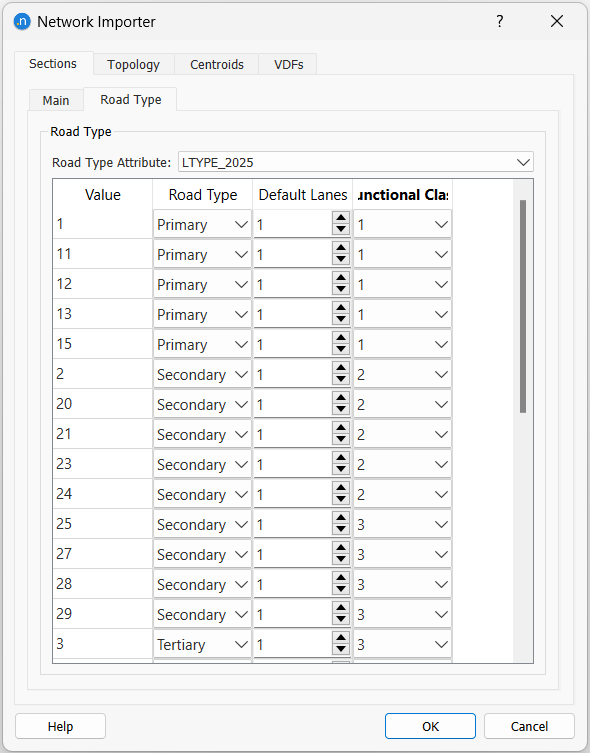590x753 pixels.
Task: Decrease Default Lanes for value 25
Action: click(341, 530)
